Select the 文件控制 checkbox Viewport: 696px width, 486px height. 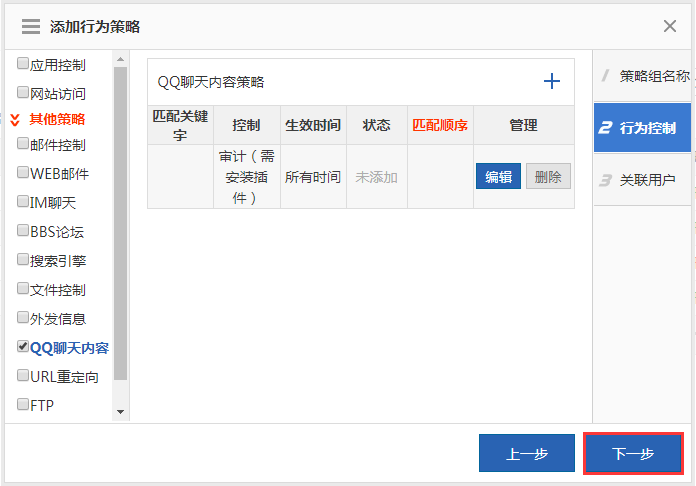point(23,288)
